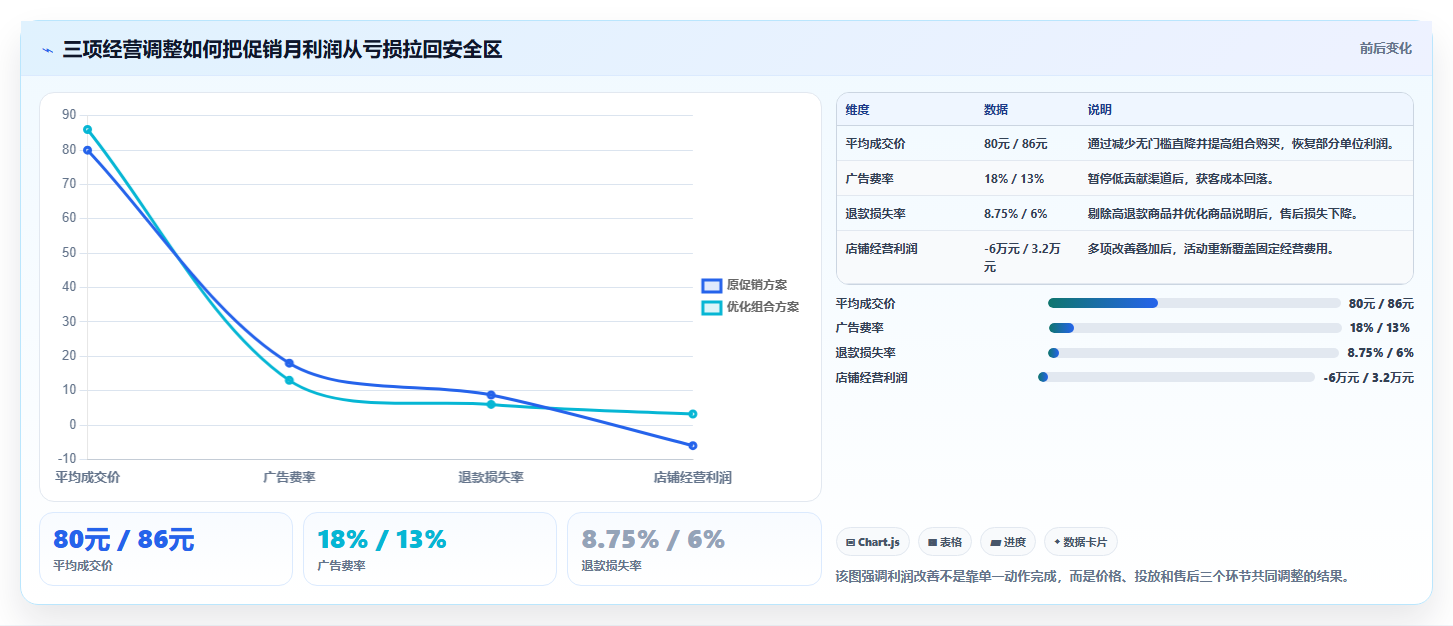
Task: Click the 80元 / 86元 data card
Action: click(x=166, y=549)
